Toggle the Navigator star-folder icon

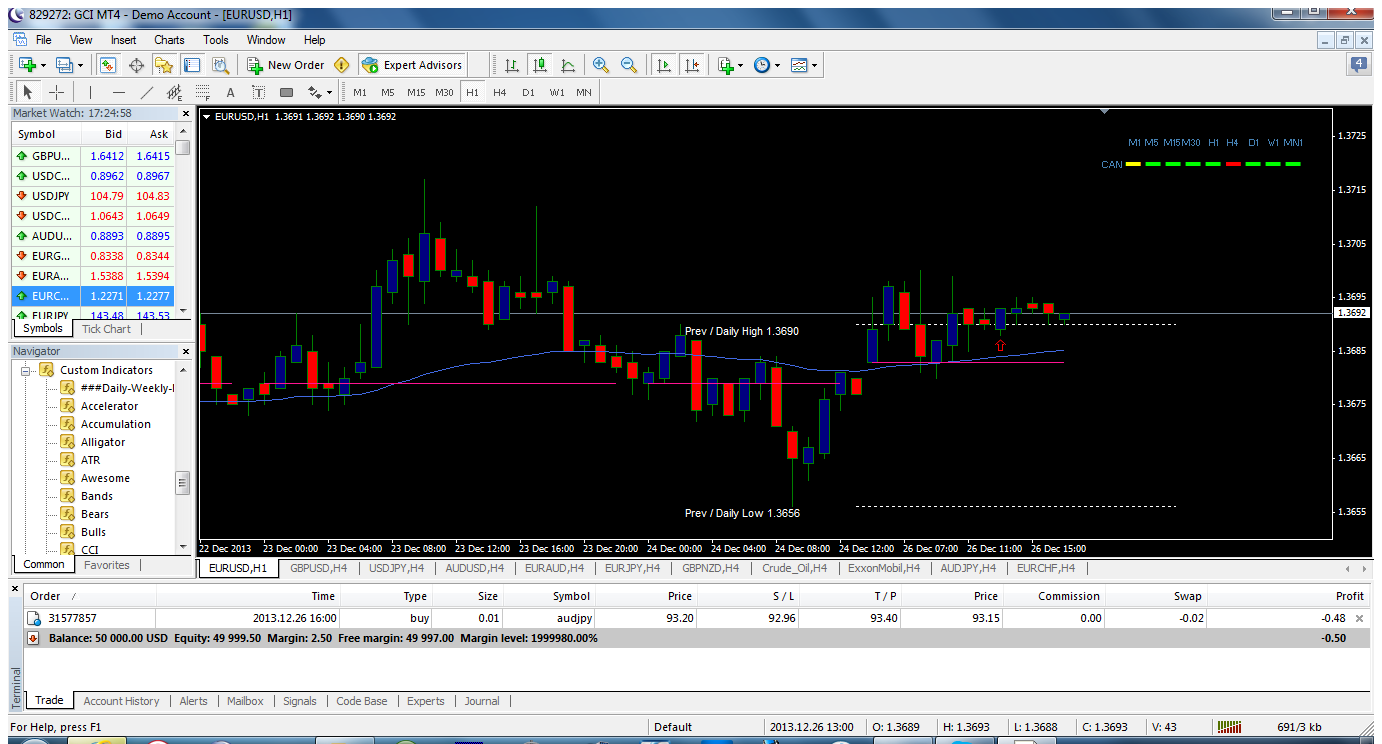(x=164, y=65)
